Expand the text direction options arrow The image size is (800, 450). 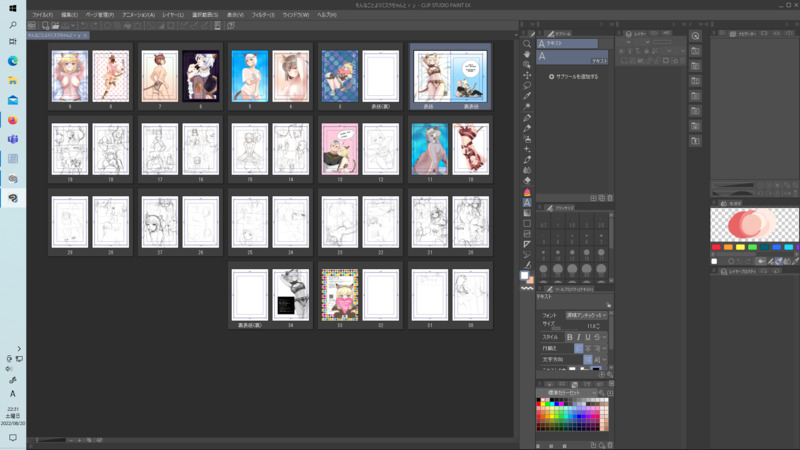[x=605, y=360]
